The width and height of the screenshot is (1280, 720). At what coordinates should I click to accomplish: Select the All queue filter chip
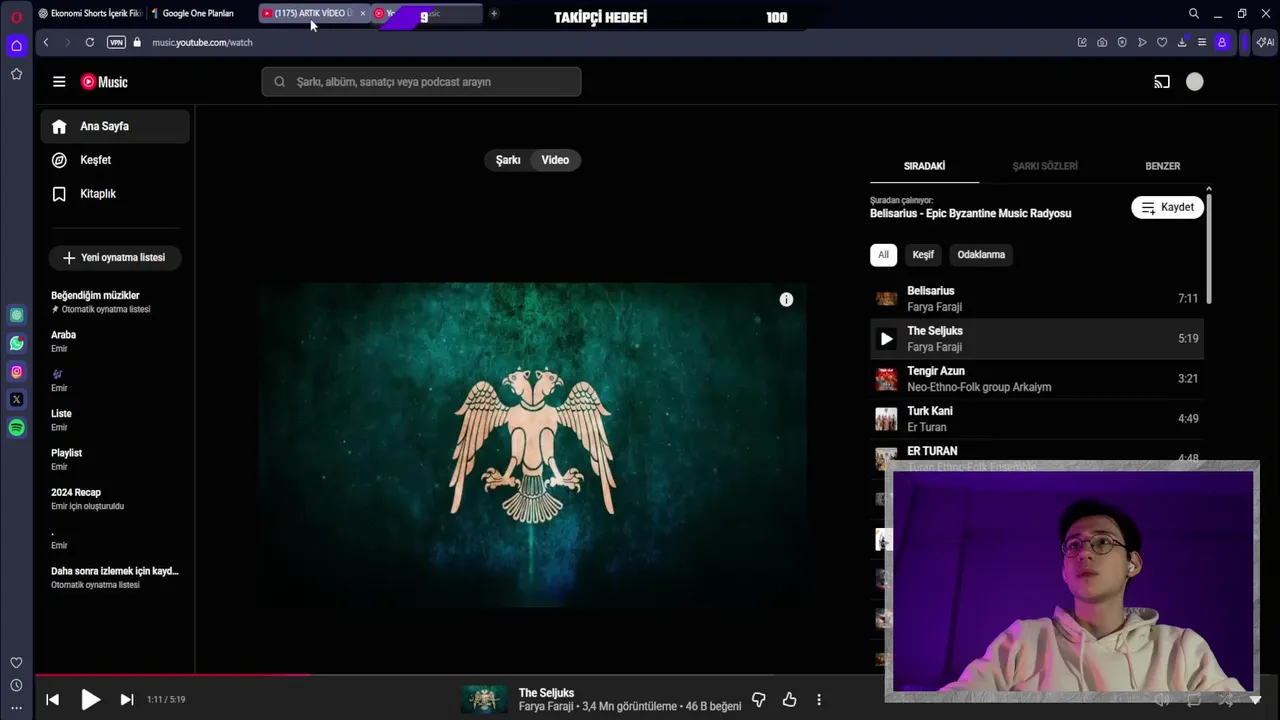883,255
